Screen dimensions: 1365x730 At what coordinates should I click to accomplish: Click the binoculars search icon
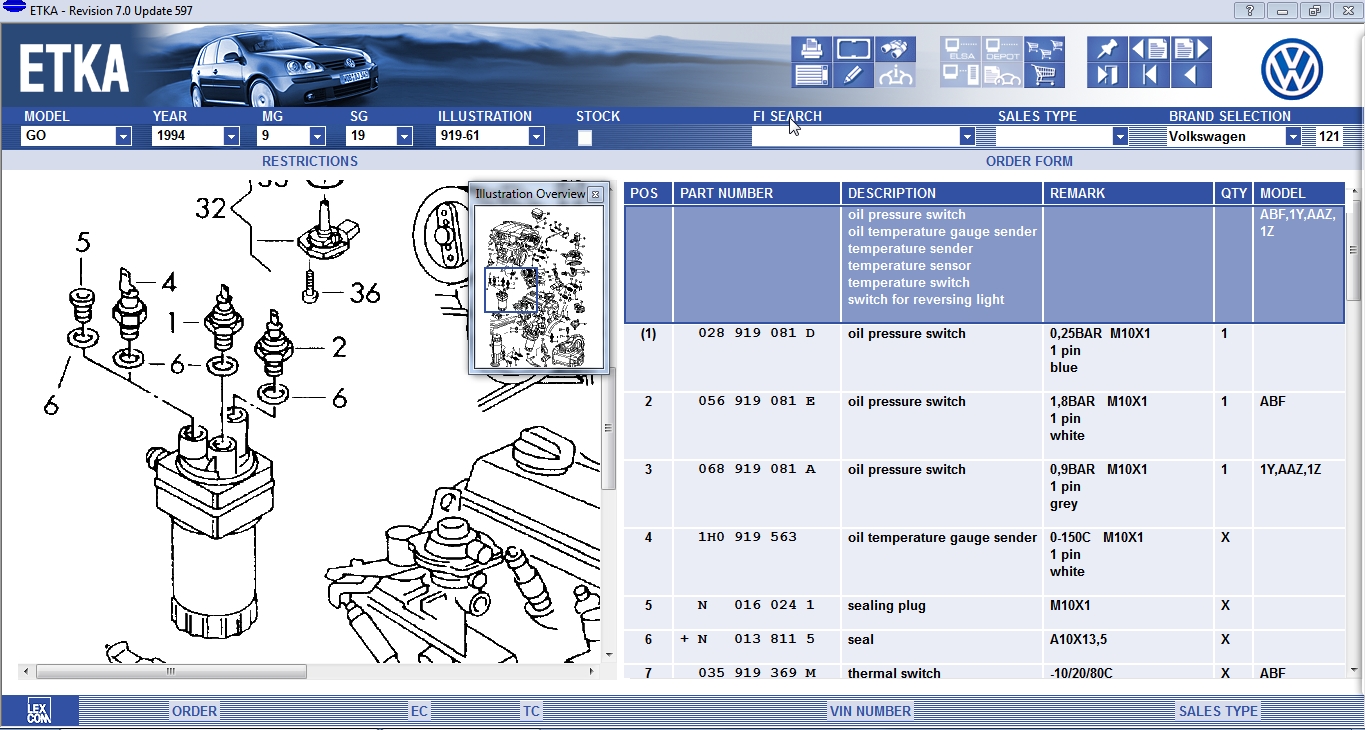(895, 49)
